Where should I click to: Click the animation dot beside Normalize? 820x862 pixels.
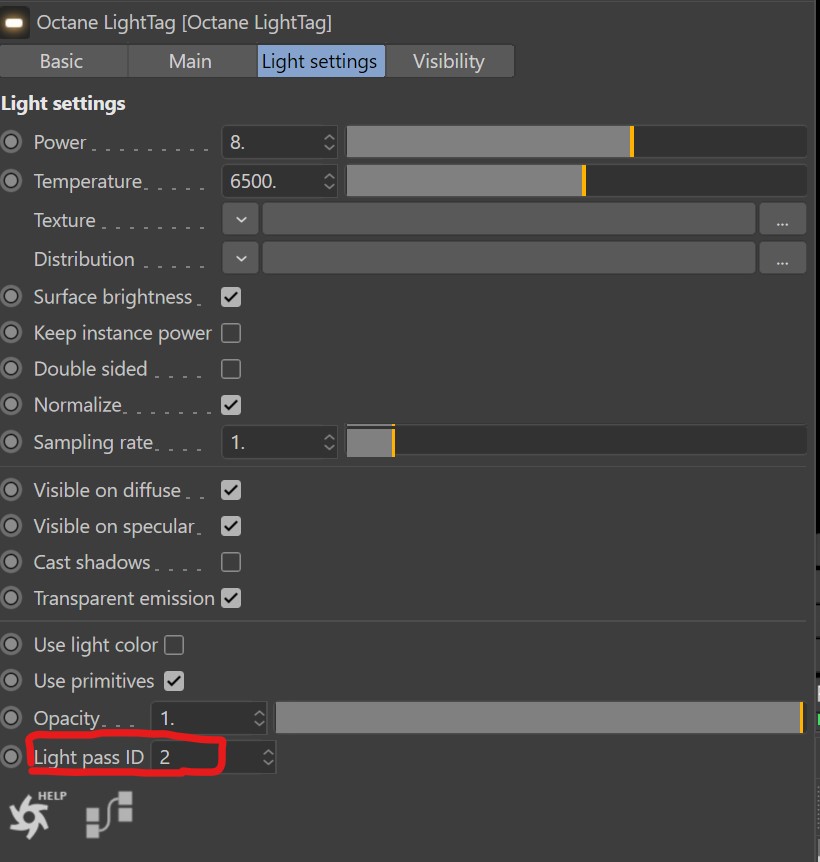click(x=11, y=405)
